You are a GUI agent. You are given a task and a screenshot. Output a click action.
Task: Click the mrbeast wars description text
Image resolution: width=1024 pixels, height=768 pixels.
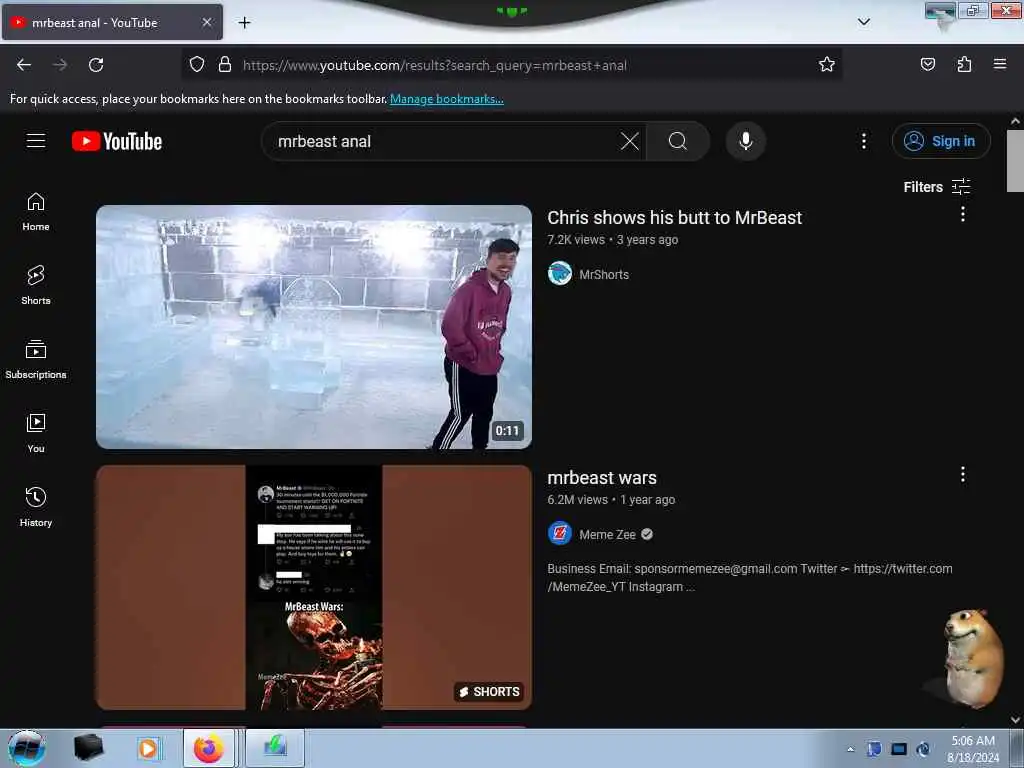click(x=750, y=577)
